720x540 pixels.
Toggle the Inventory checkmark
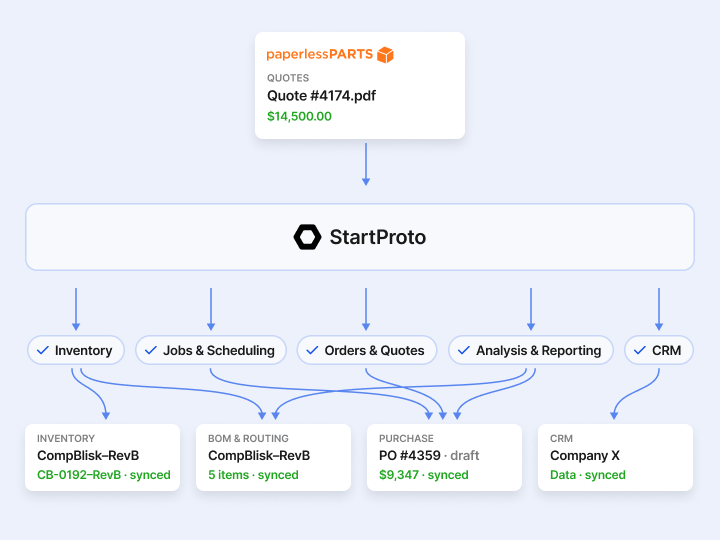[43, 350]
